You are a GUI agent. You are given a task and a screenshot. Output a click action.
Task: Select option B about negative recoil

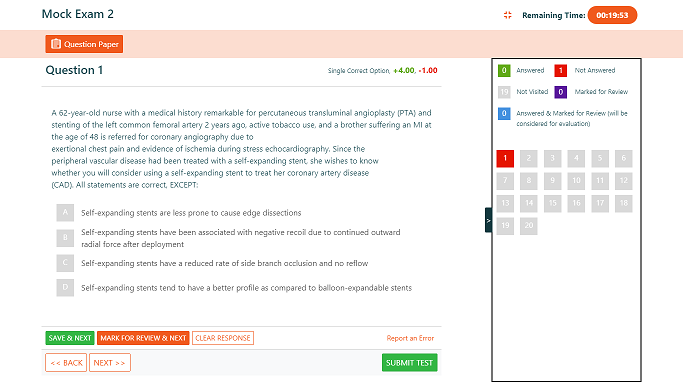click(x=65, y=238)
